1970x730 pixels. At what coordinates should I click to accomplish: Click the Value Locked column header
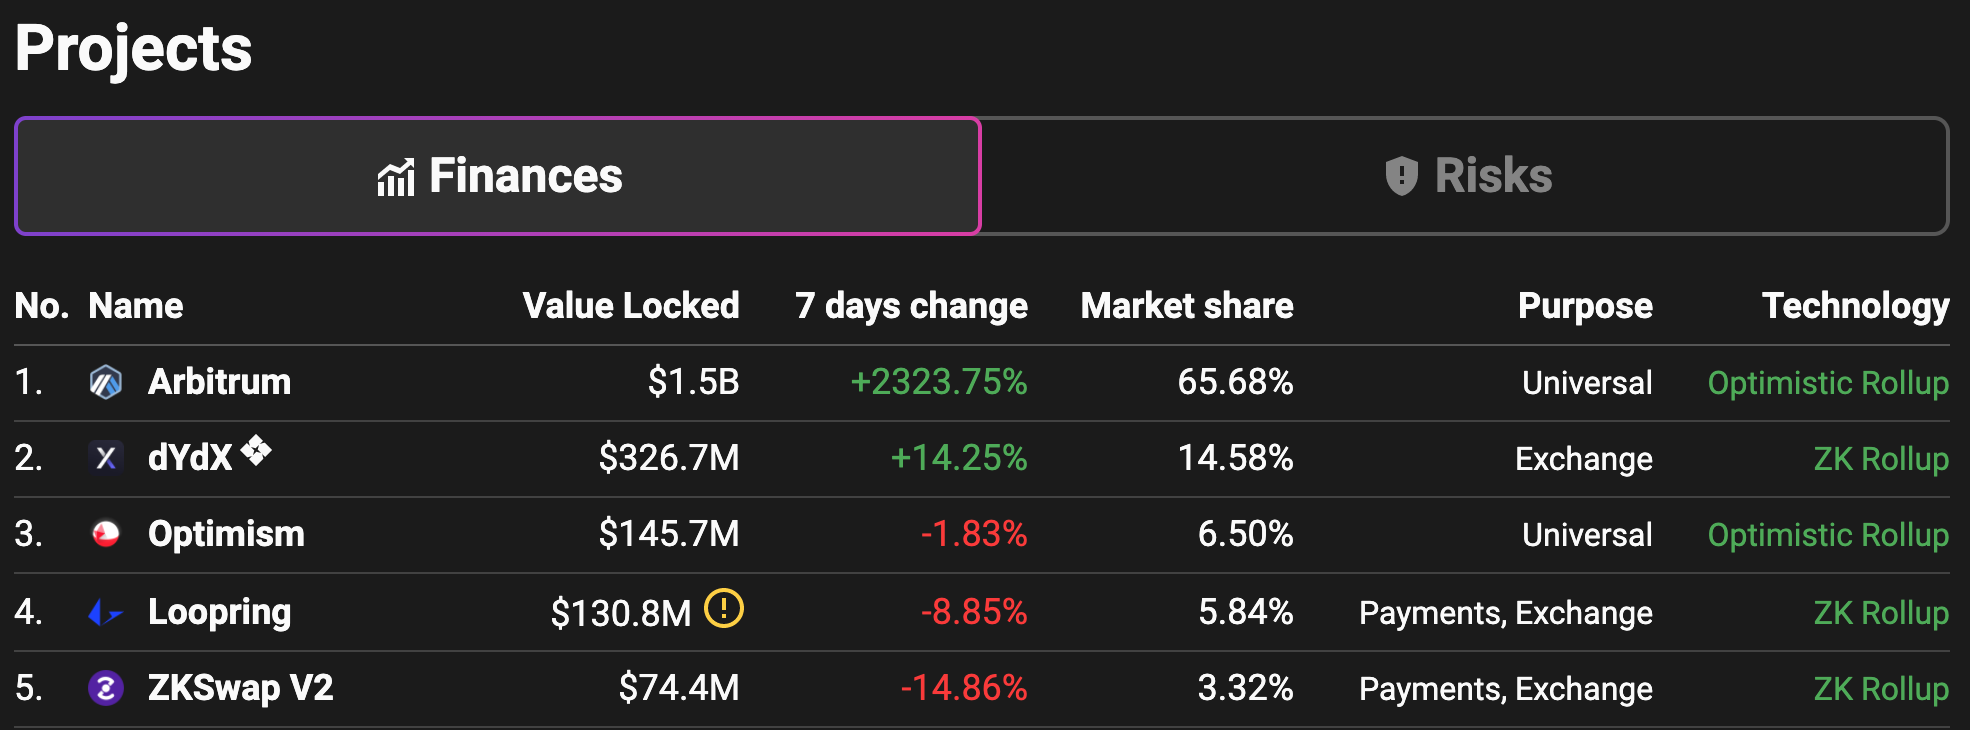(x=631, y=305)
